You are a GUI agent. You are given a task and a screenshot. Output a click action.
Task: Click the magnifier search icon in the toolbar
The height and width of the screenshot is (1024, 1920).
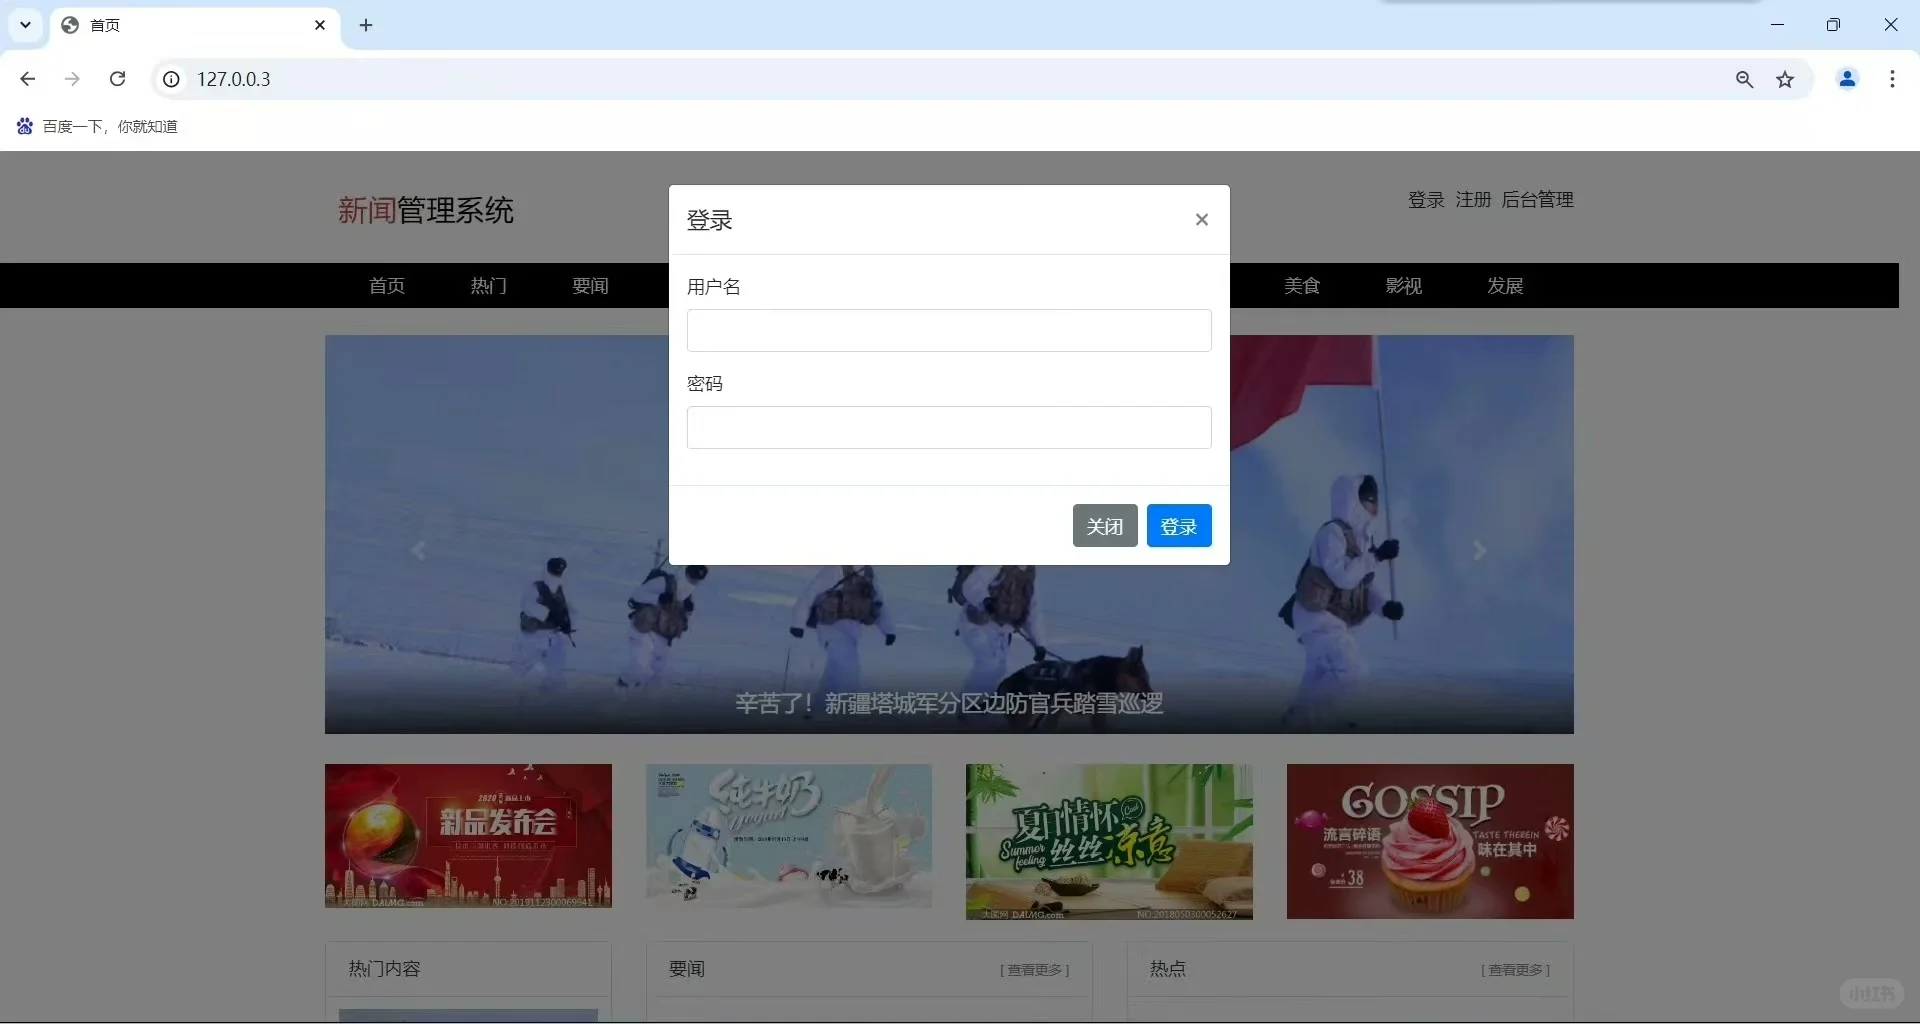pos(1744,79)
